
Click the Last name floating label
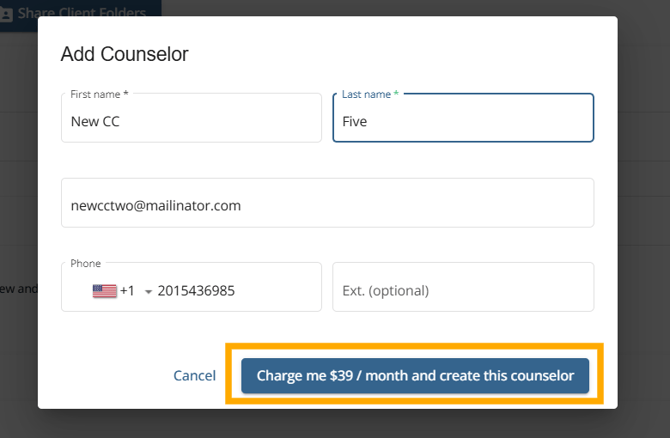(x=366, y=94)
